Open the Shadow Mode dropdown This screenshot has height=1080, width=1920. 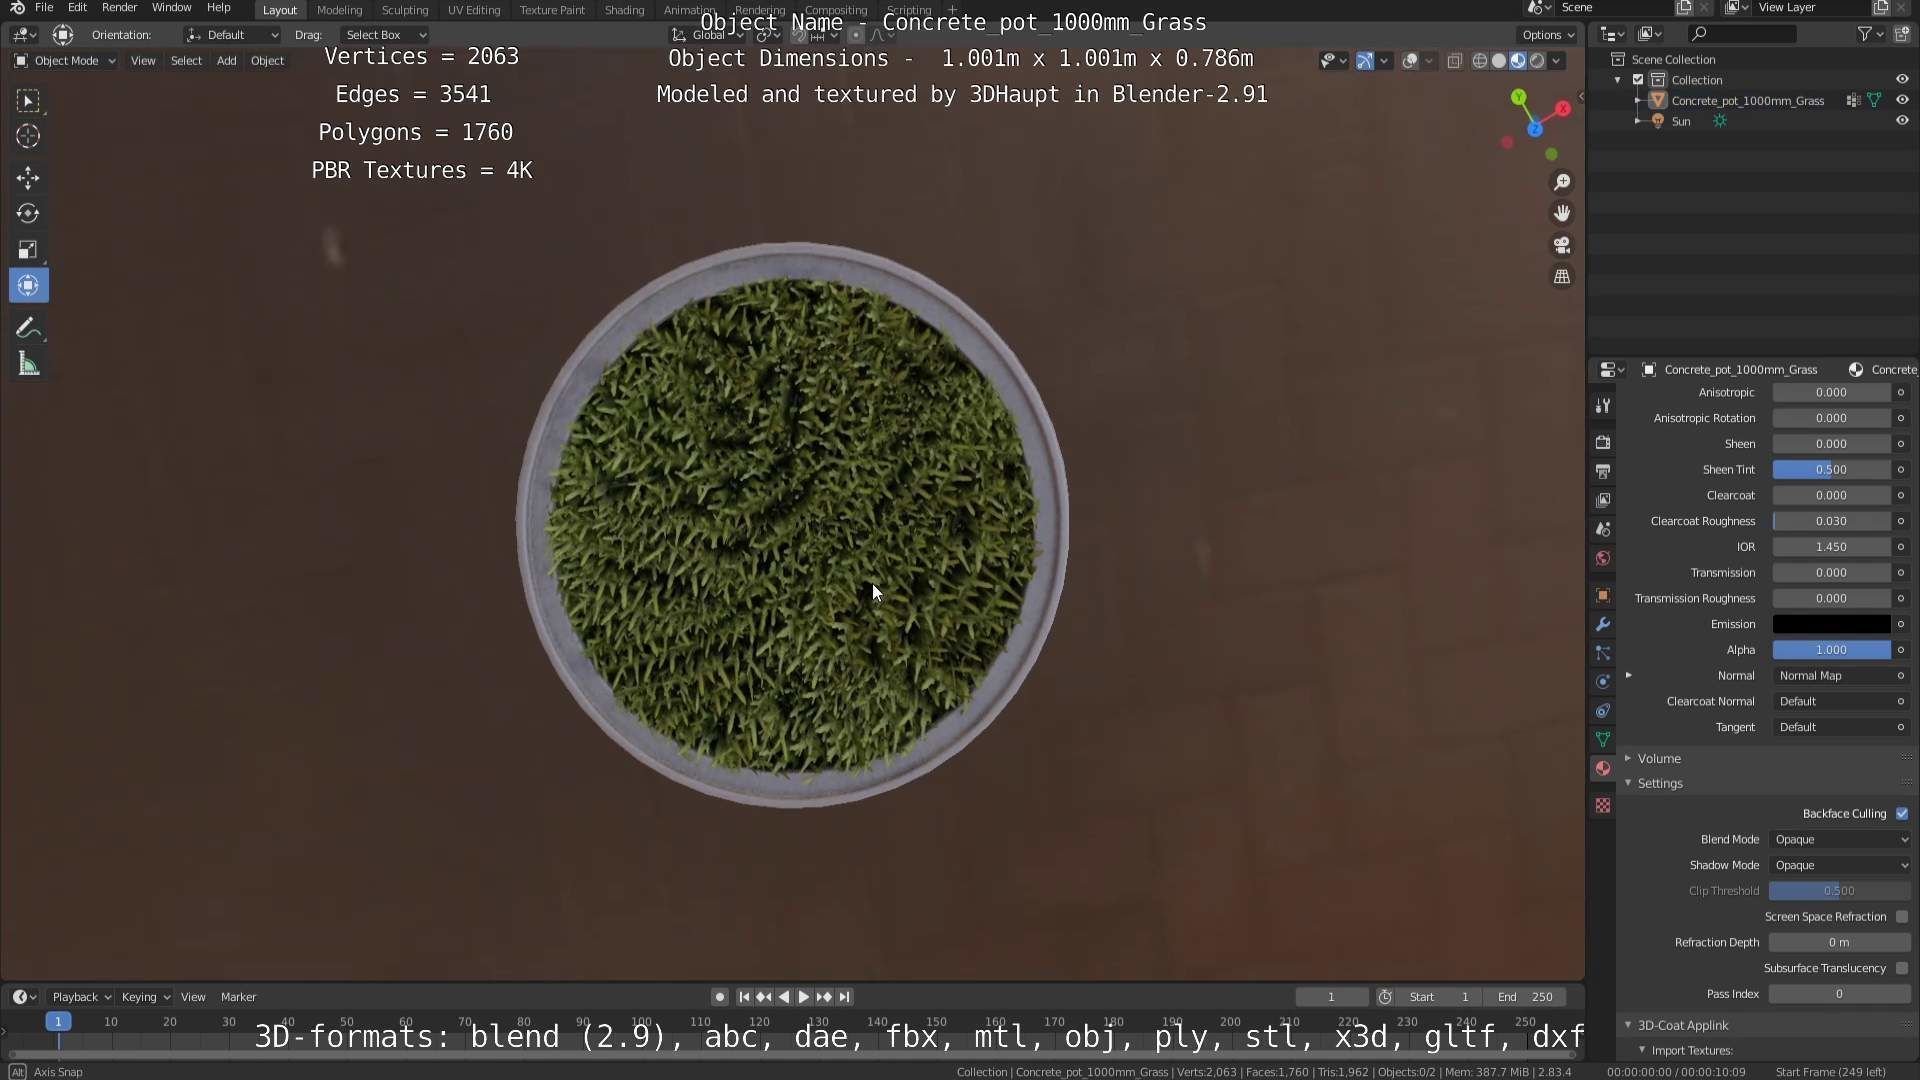[1840, 866]
